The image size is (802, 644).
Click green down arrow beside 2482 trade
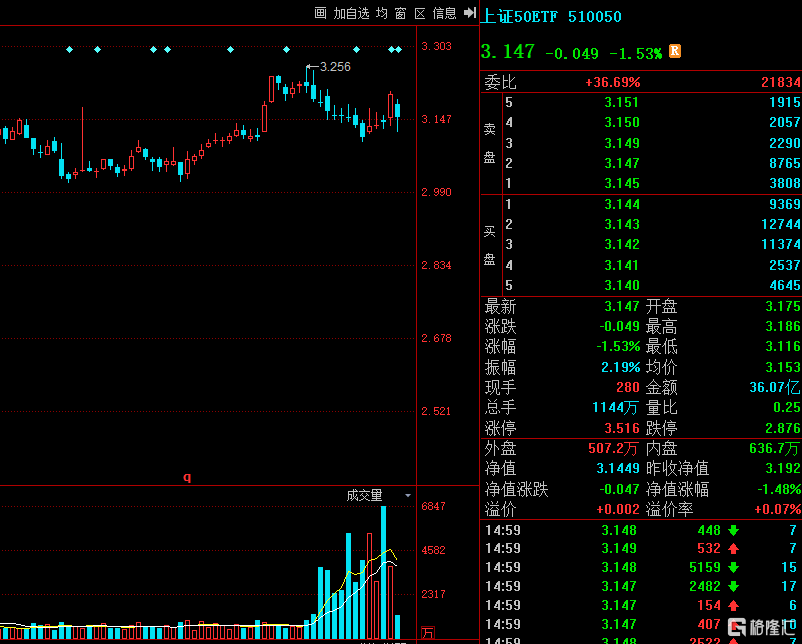pos(733,587)
